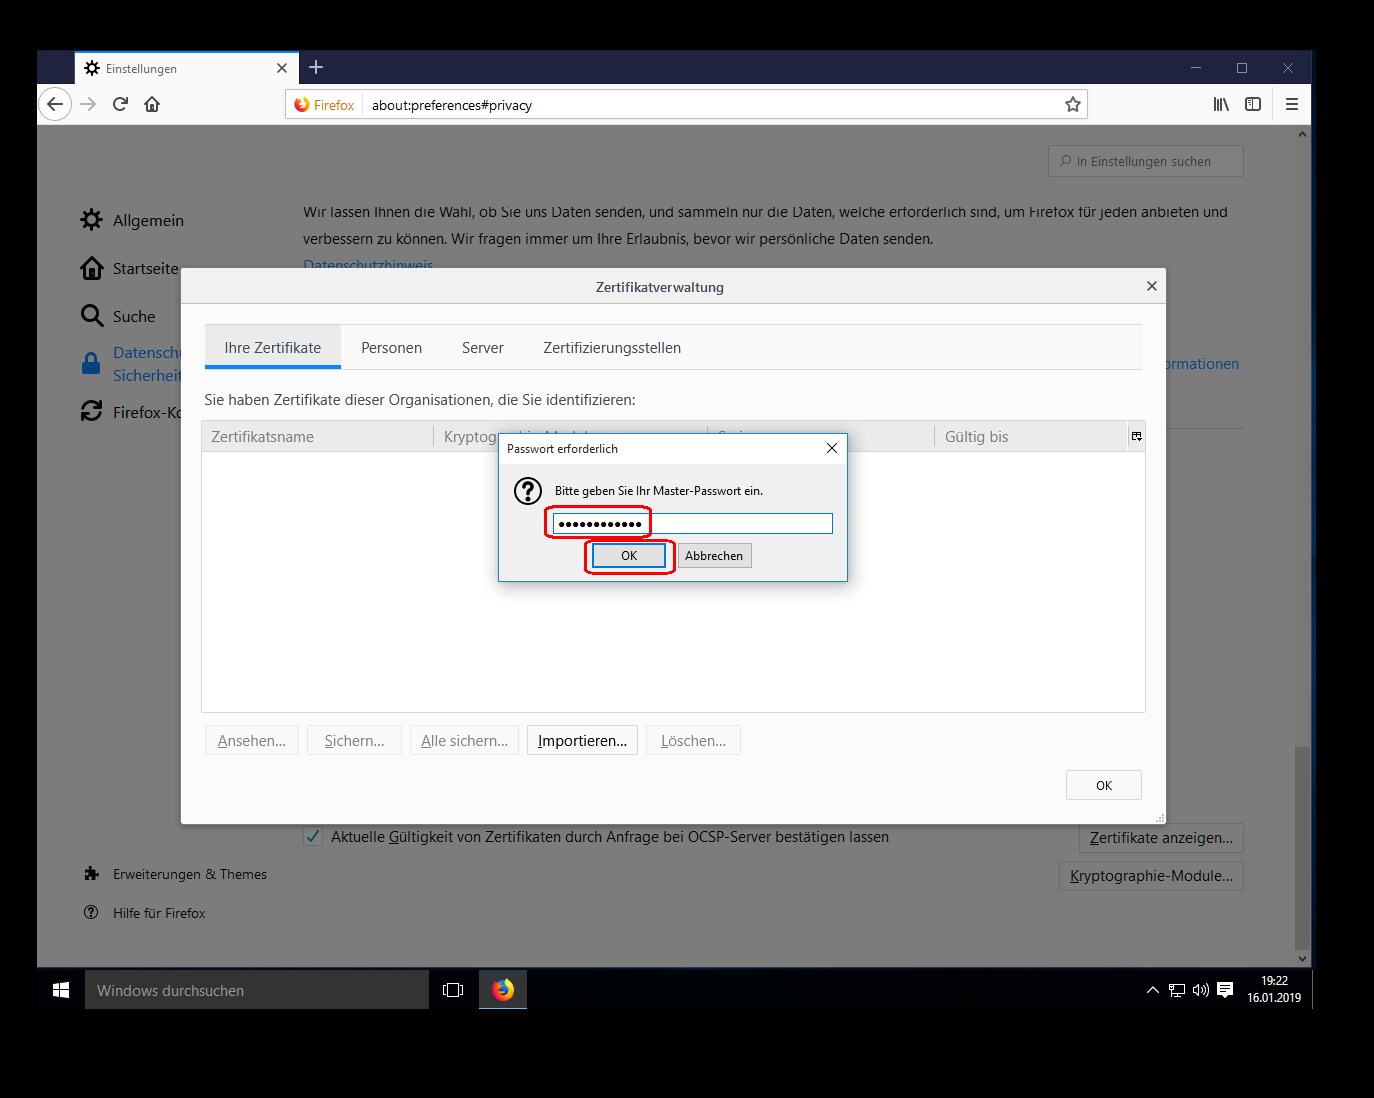The height and width of the screenshot is (1098, 1374).
Task: Click the Firefox reload page icon
Action: coord(120,104)
